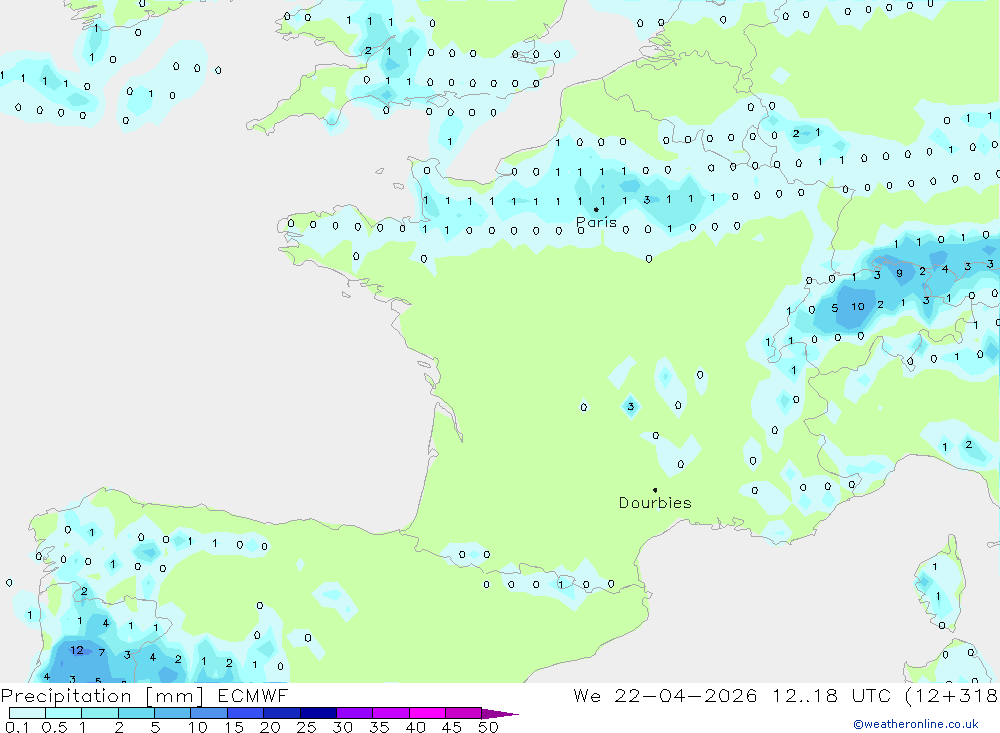Click the Dourbies location dot marker
The width and height of the screenshot is (1000, 733).
point(655,490)
